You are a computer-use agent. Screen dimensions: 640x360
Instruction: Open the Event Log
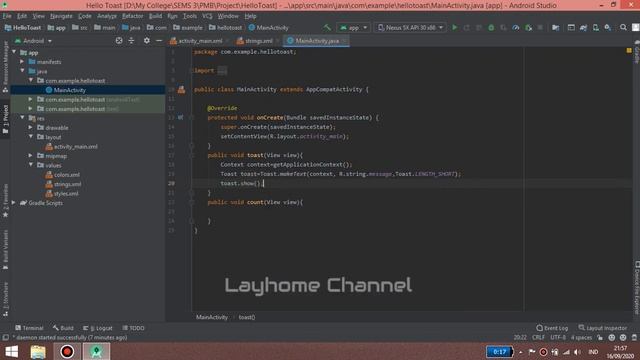(x=552, y=328)
